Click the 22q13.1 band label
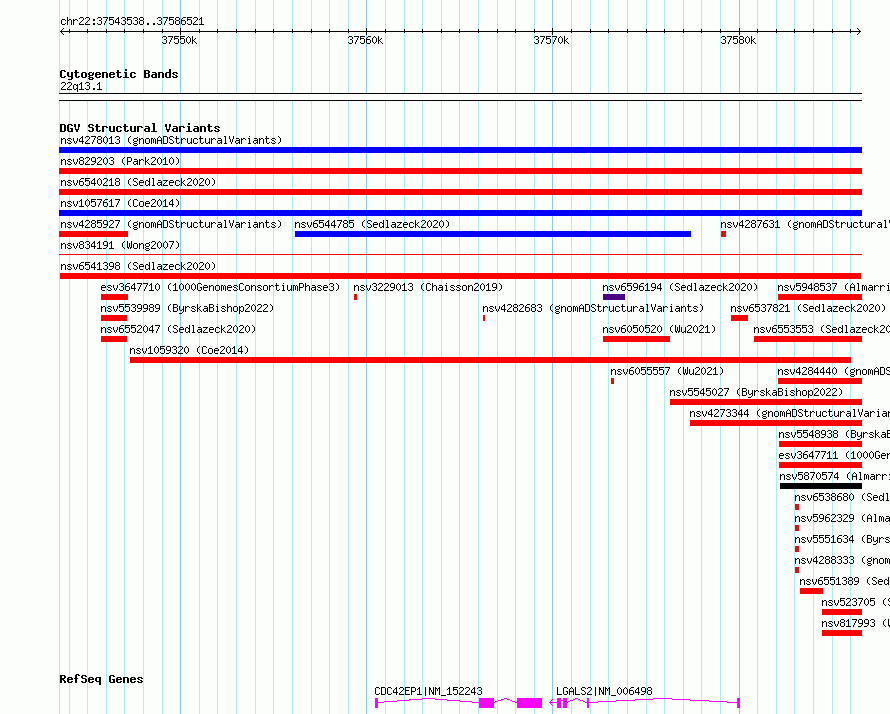 click(81, 86)
